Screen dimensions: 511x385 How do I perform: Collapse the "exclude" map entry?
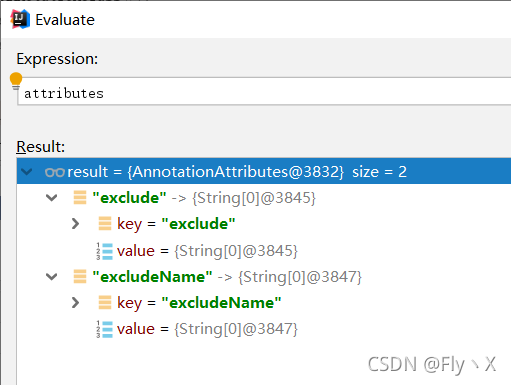52,198
